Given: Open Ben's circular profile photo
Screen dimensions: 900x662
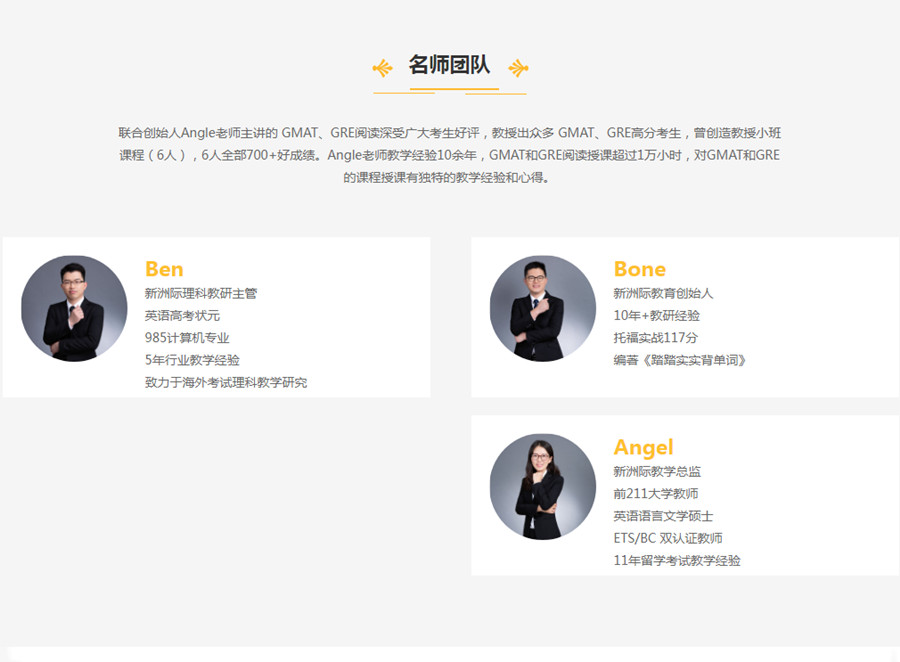Looking at the screenshot, I should click(74, 308).
